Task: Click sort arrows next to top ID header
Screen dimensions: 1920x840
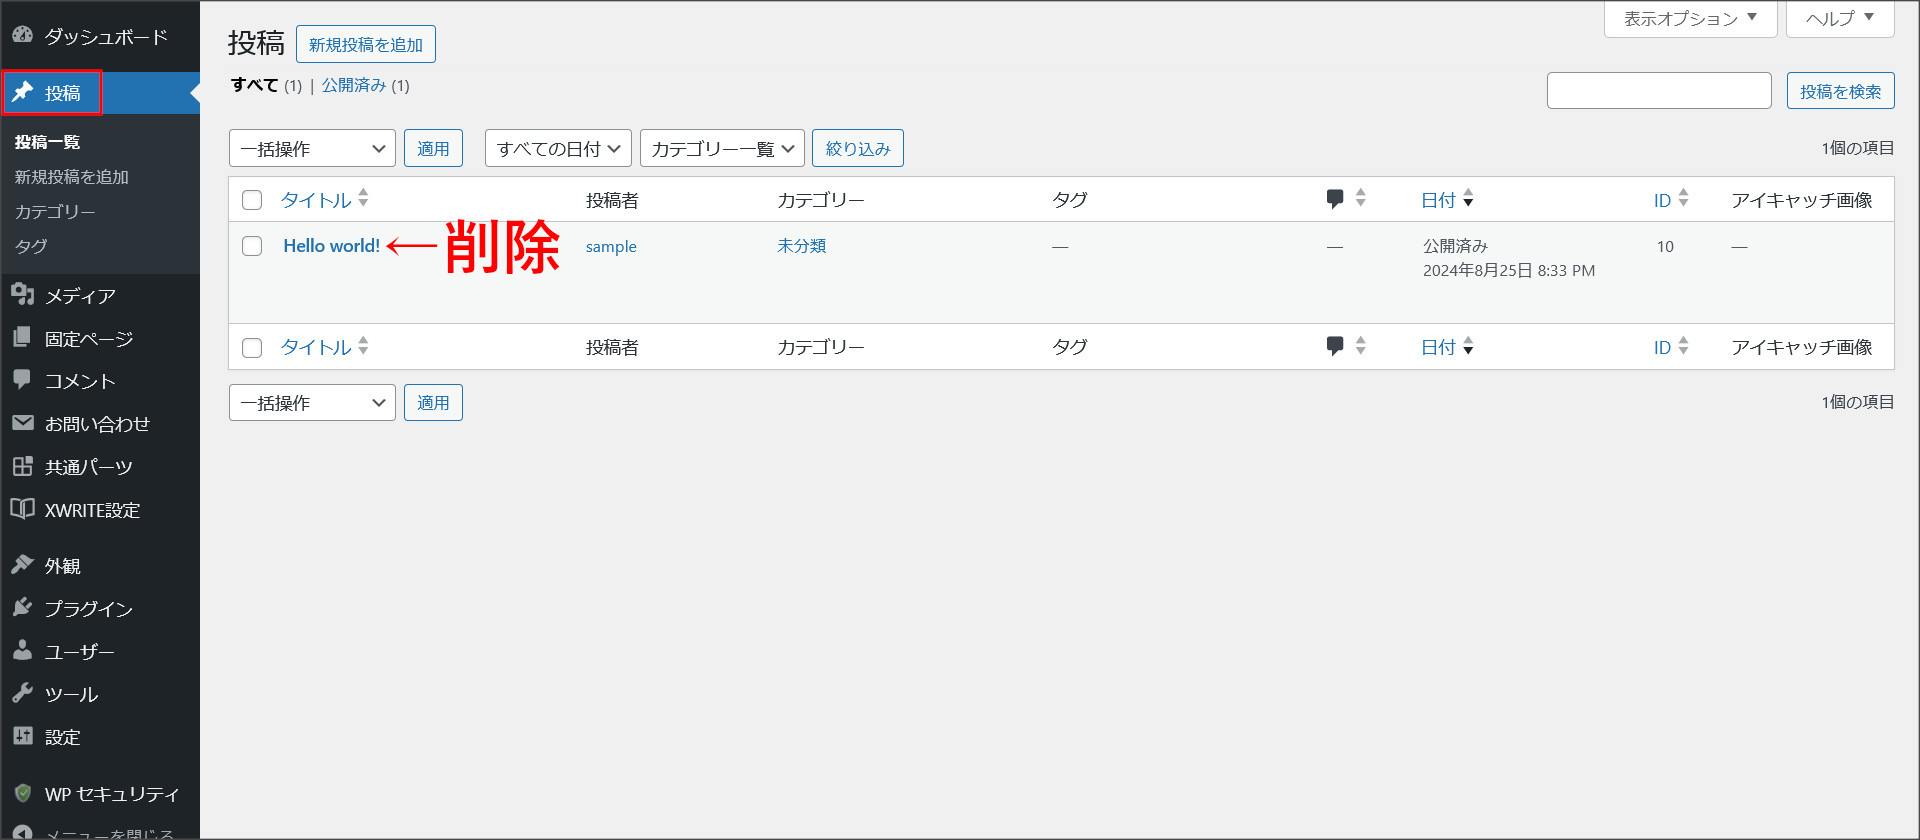Action: click(x=1683, y=198)
